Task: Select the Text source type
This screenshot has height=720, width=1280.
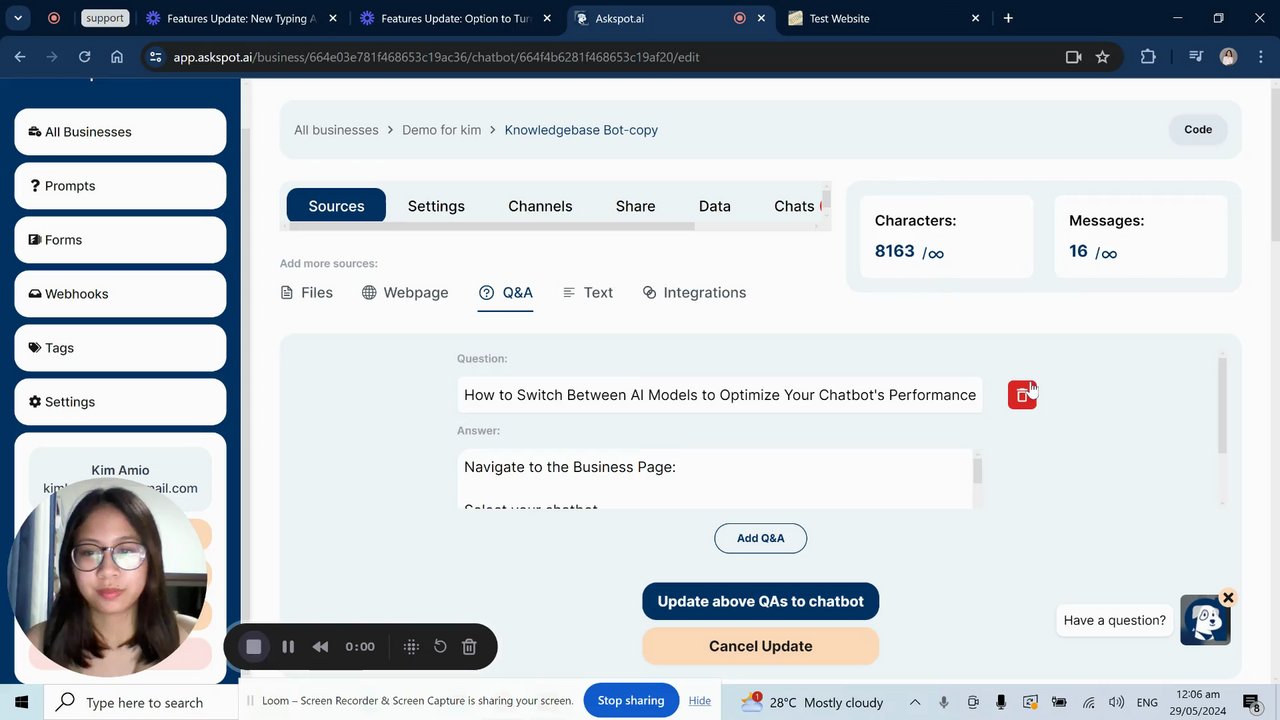Action: [x=588, y=292]
